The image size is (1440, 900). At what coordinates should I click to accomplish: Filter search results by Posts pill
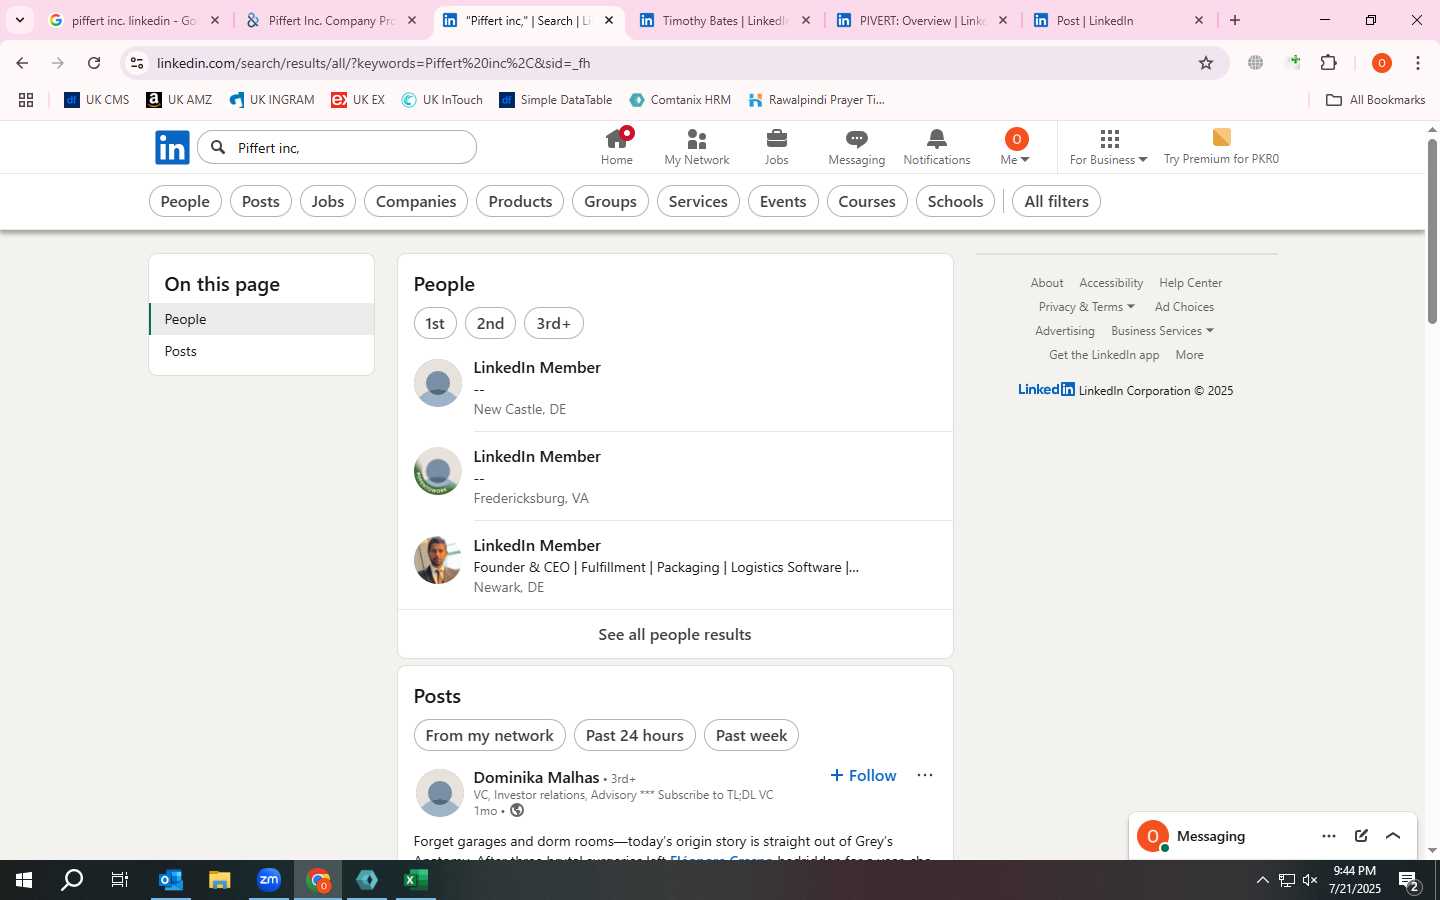point(261,201)
